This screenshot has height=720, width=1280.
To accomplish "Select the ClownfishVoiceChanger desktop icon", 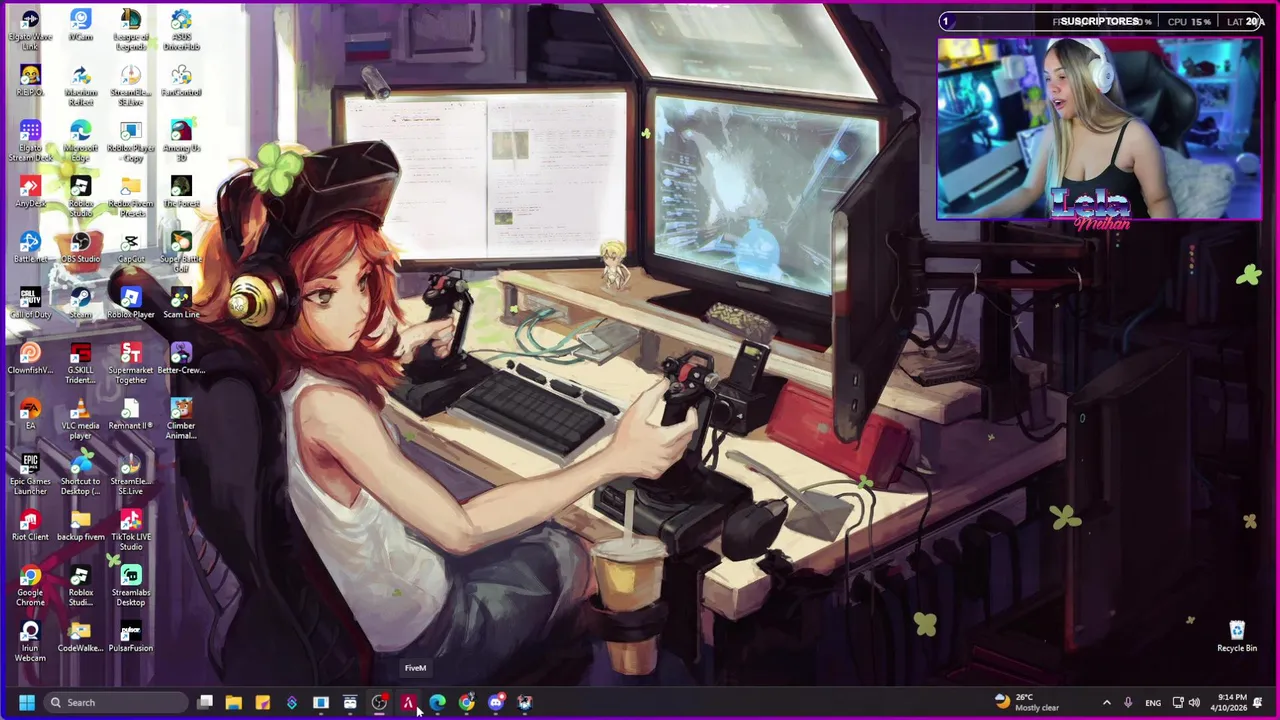I will (x=30, y=359).
